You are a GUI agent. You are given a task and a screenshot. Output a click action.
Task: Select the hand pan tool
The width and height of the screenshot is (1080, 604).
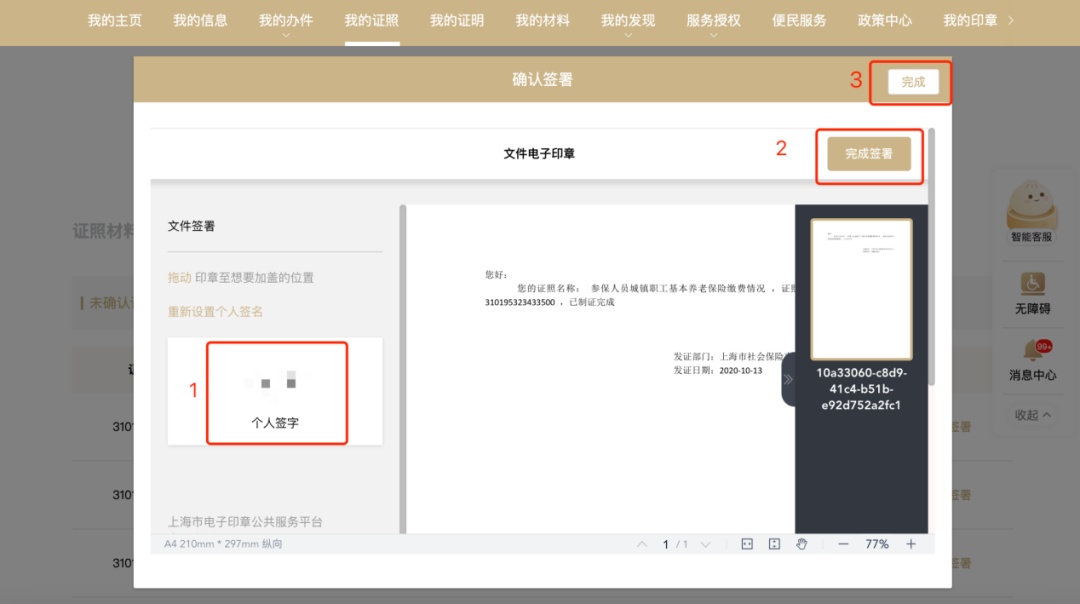point(801,544)
